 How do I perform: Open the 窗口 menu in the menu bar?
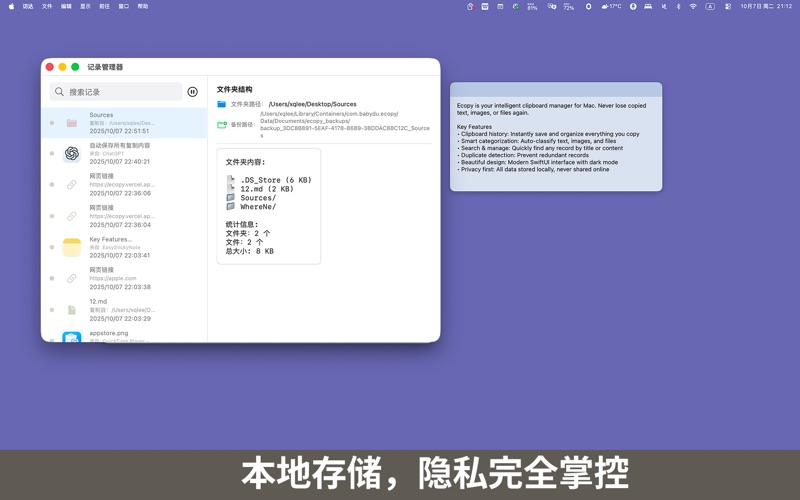coord(124,6)
